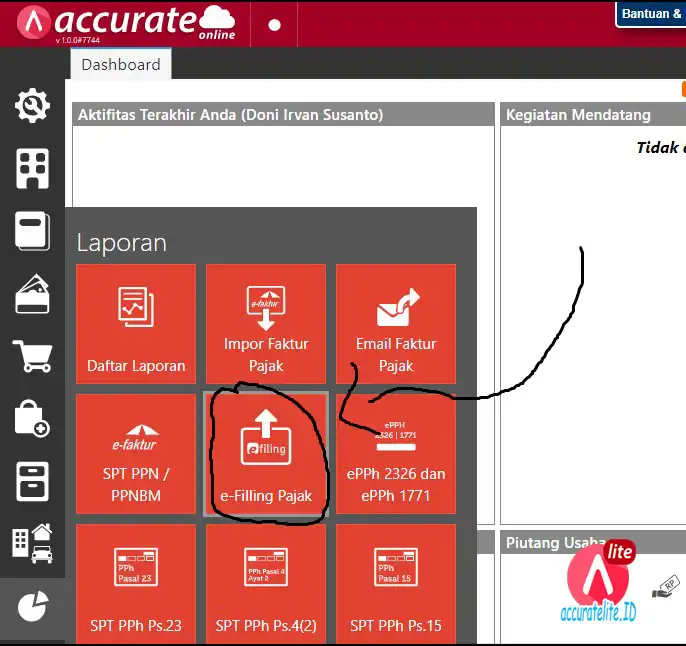This screenshot has width=686, height=646.
Task: Open the General Ledger book sidebar icon
Action: [32, 231]
